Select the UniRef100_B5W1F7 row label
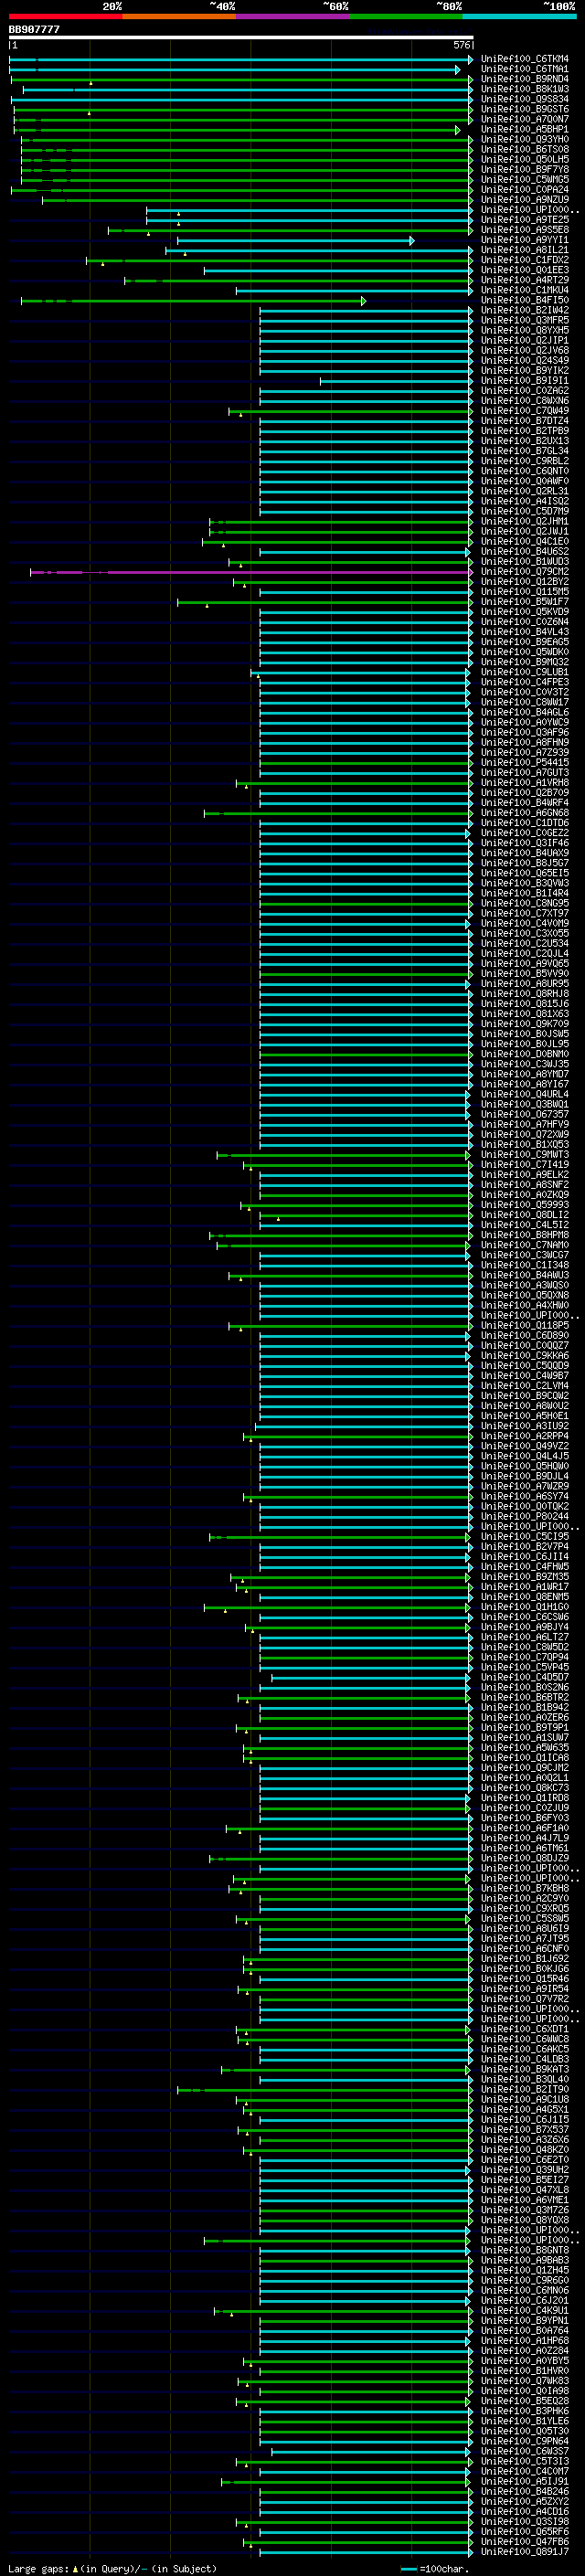Viewport: 585px width, 2576px height. [525, 602]
